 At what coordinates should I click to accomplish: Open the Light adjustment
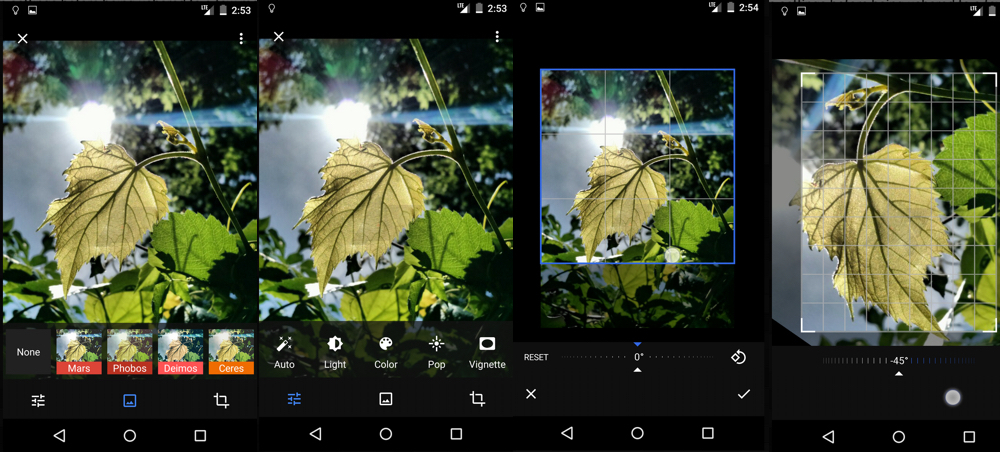[335, 353]
